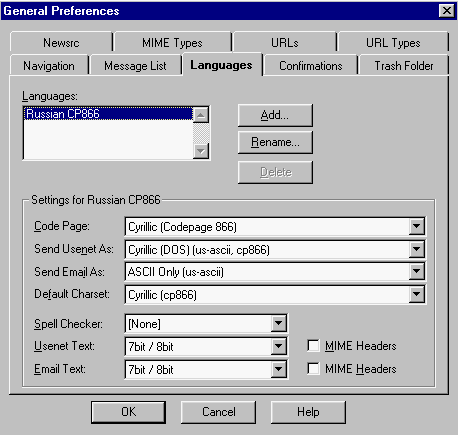Click the Rename... button
This screenshot has width=458, height=435.
coord(275,142)
